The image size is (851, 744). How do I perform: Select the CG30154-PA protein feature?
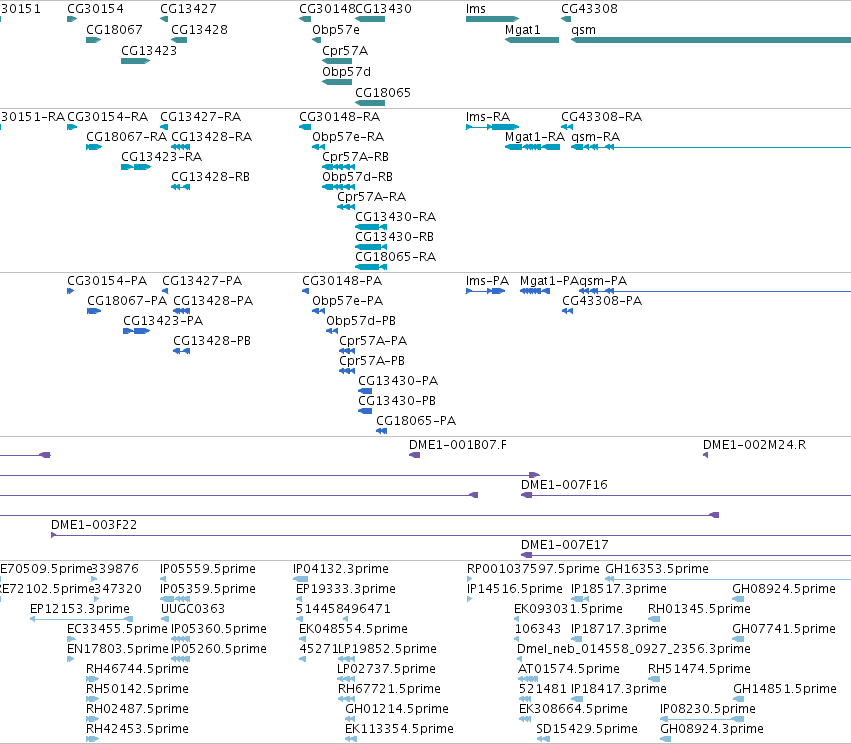coord(71,291)
